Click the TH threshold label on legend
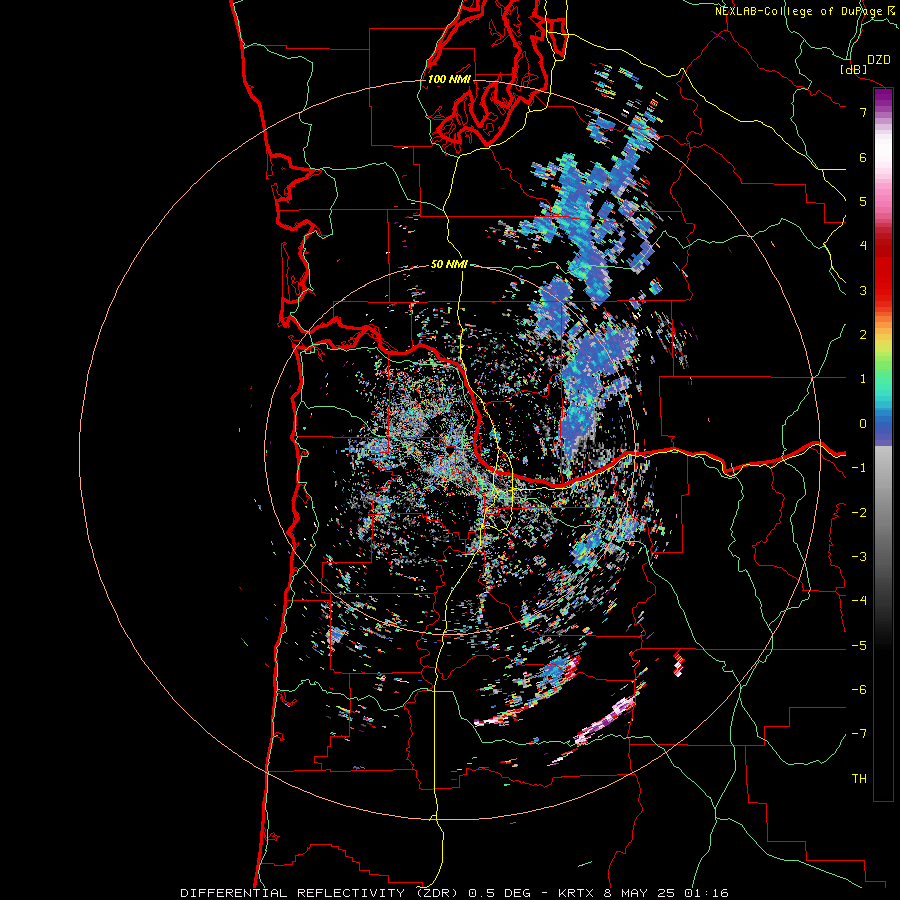 [859, 779]
